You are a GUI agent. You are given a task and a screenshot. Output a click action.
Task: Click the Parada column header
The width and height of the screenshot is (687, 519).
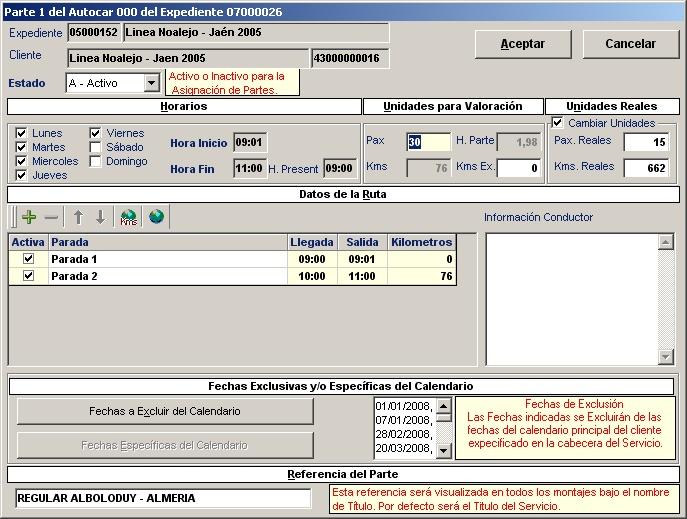tap(168, 242)
